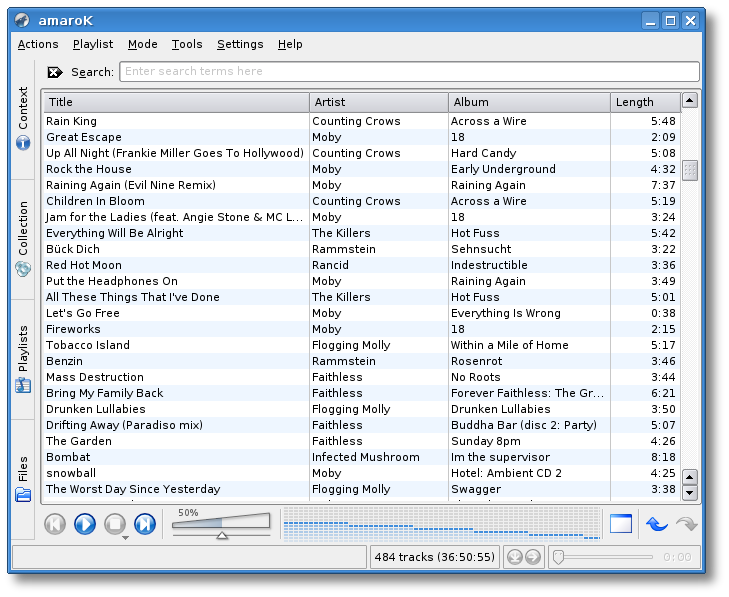Sort by the Album column header
729x597 pixels.
[530, 102]
